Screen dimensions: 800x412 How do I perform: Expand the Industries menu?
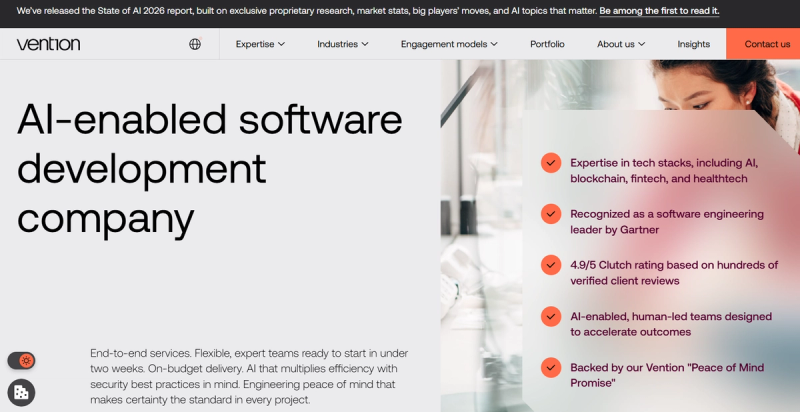tap(342, 44)
